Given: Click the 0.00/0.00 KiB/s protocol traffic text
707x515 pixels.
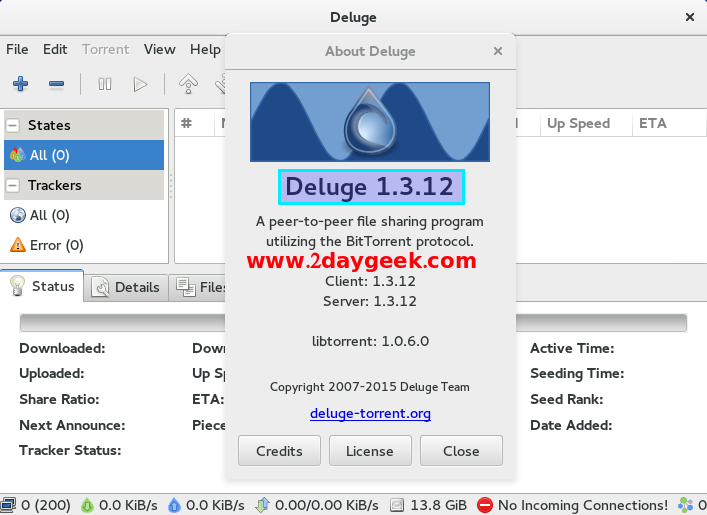Looking at the screenshot, I should pyautogui.click(x=327, y=505).
